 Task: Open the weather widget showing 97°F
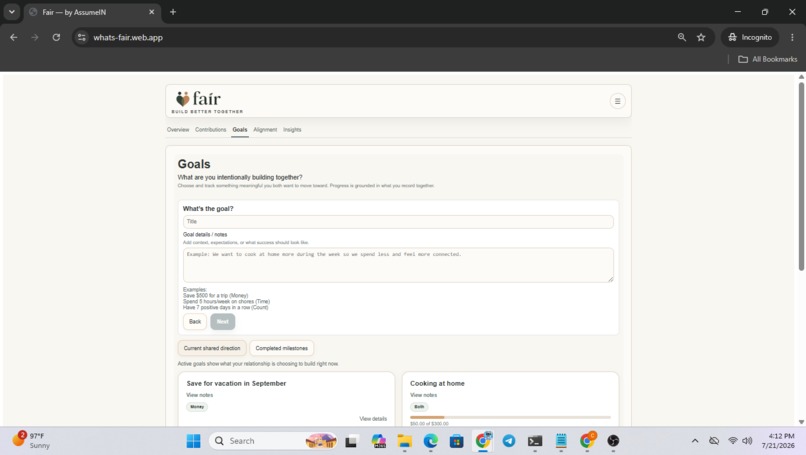click(x=31, y=441)
